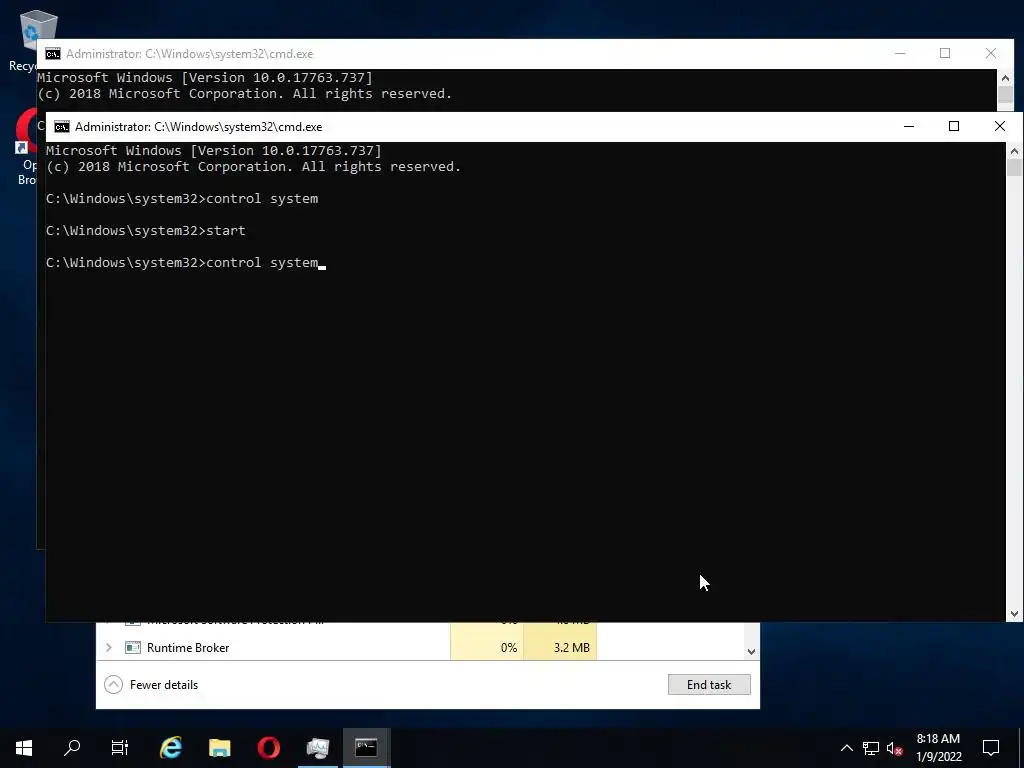Open the Windows Start menu
This screenshot has width=1024, height=768.
(24, 748)
